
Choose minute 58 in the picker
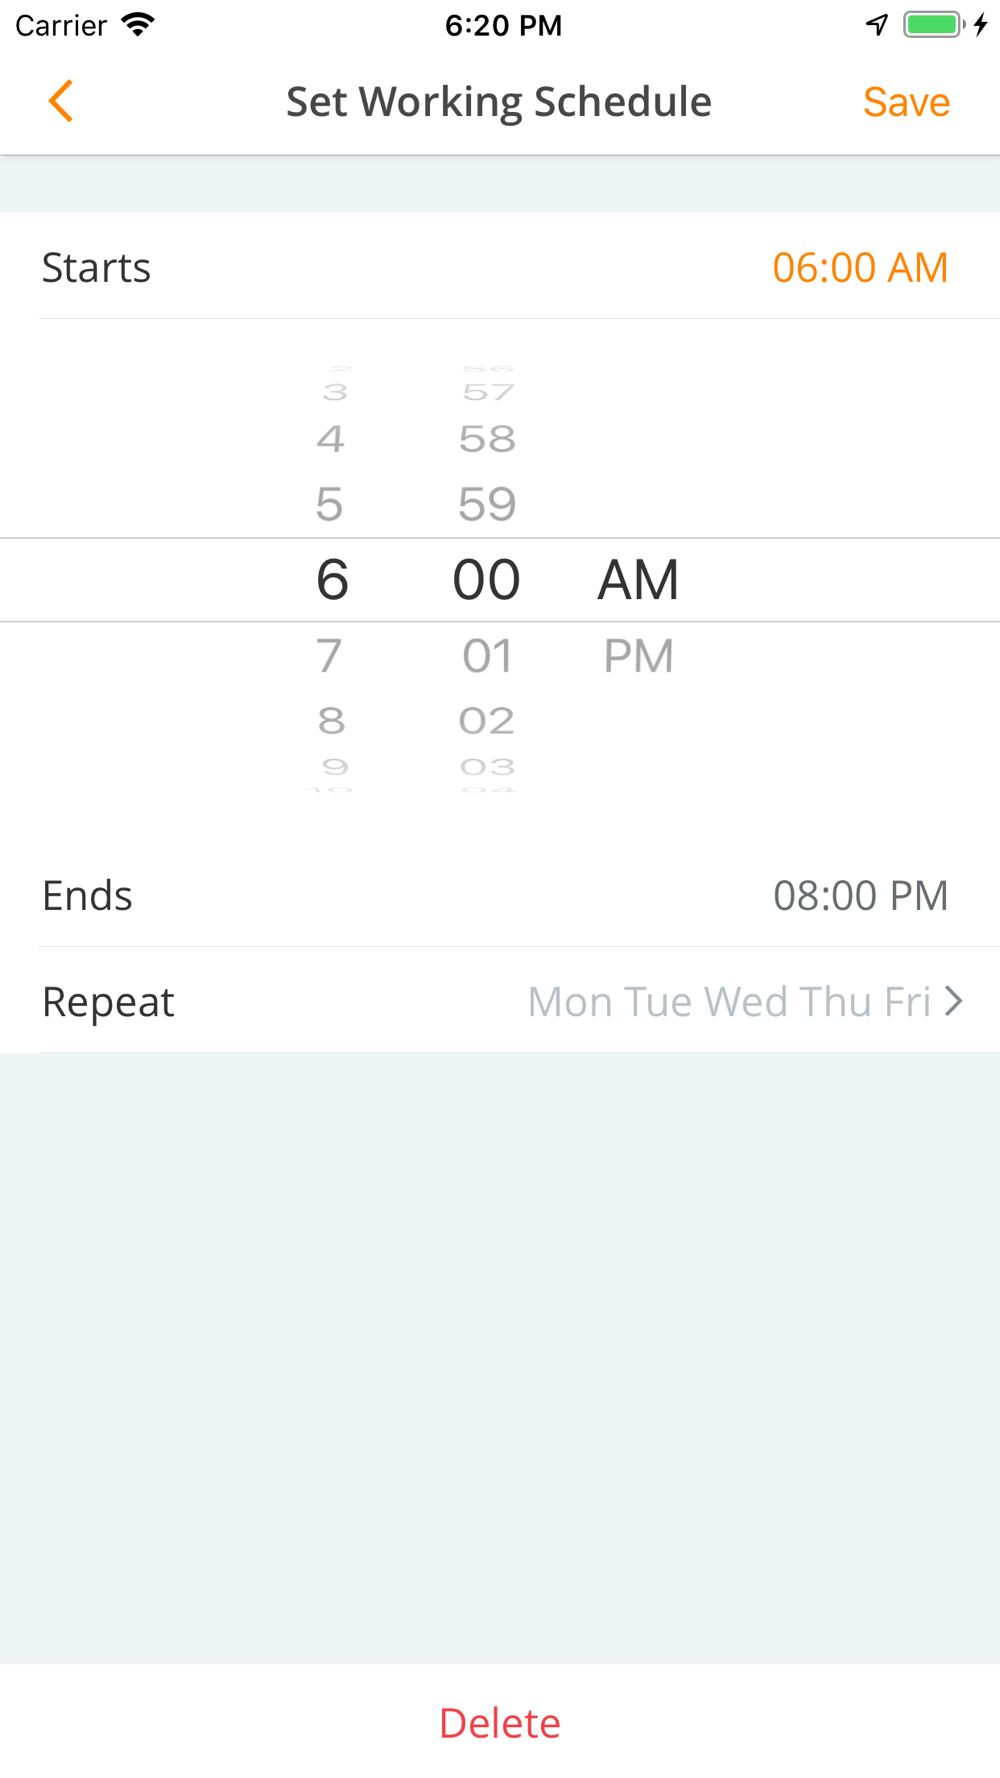coord(487,439)
